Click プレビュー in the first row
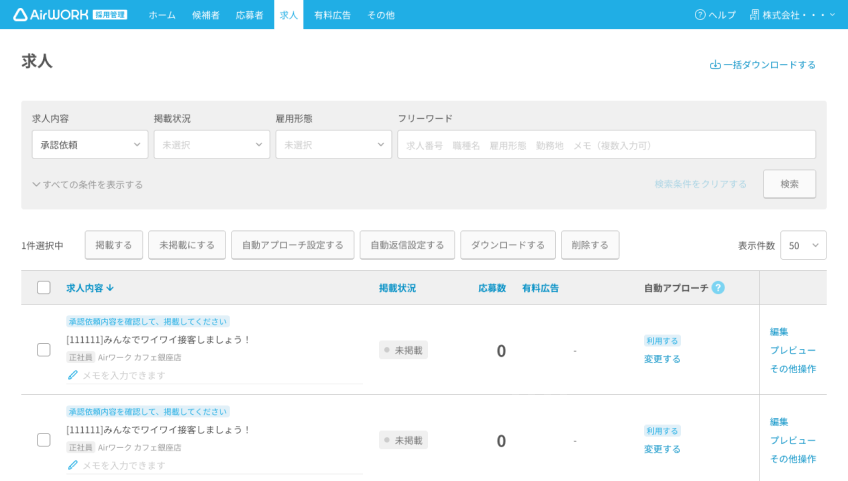Image resolution: width=848 pixels, height=481 pixels. pos(793,350)
